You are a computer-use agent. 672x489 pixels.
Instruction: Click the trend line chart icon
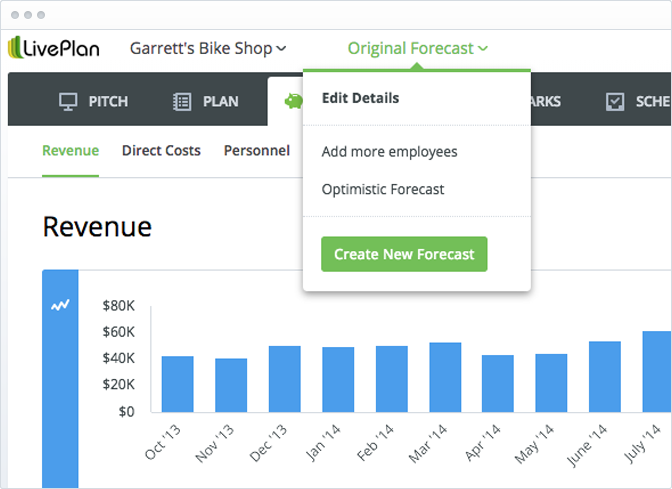pyautogui.click(x=60, y=305)
